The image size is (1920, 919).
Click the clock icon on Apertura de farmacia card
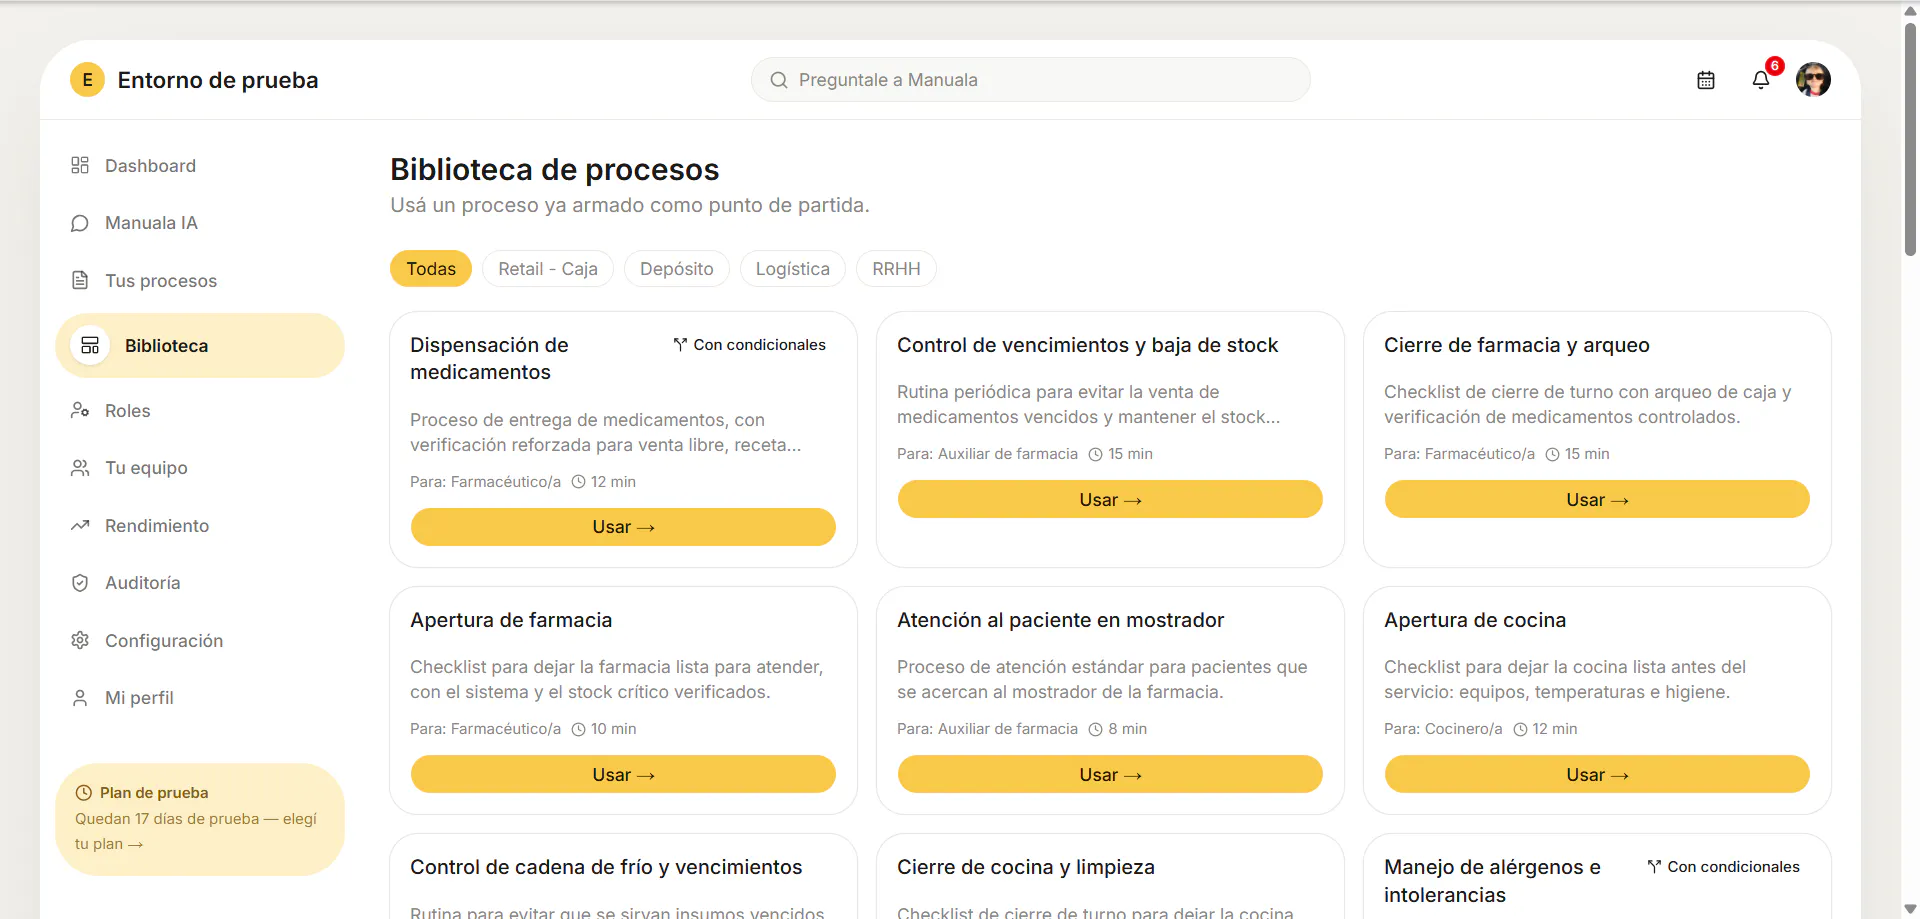[578, 729]
